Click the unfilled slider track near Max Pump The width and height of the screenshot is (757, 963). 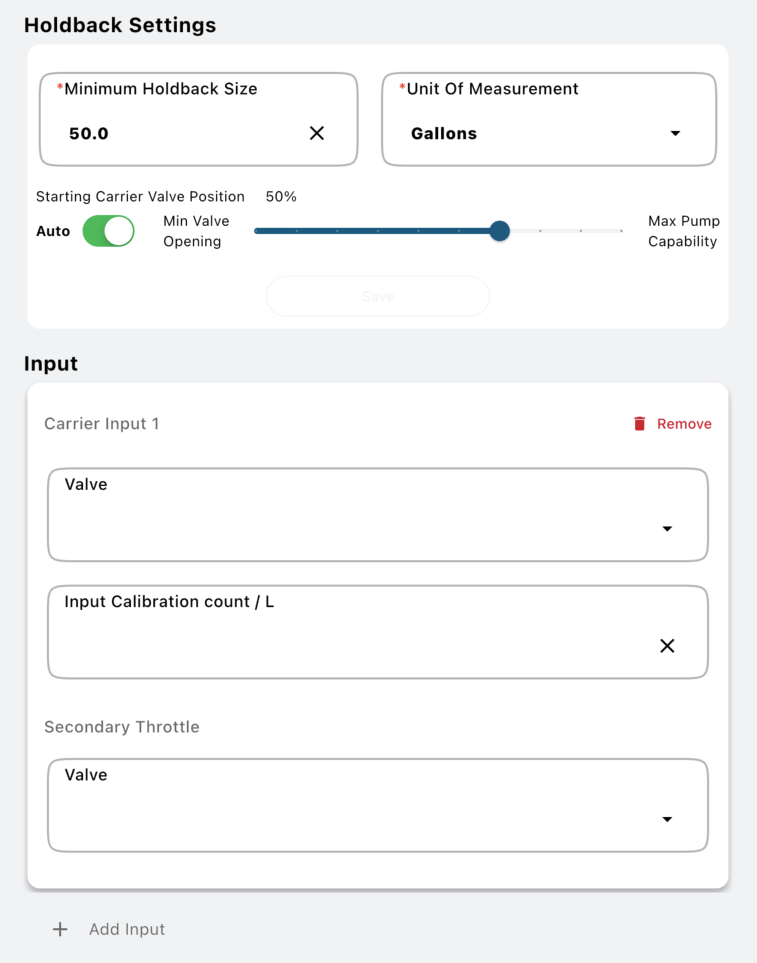pyautogui.click(x=580, y=231)
